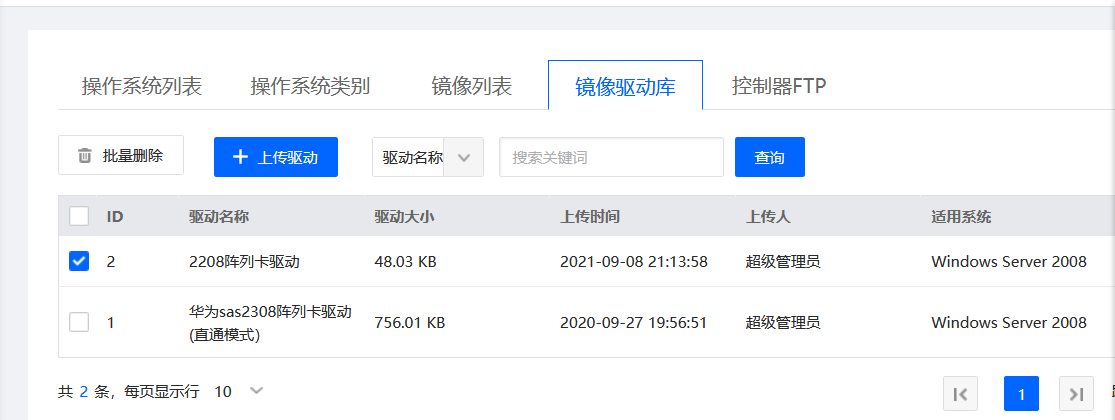
Task: Click the 2021-09-08 21:13:58 upload time
Action: coord(634,262)
